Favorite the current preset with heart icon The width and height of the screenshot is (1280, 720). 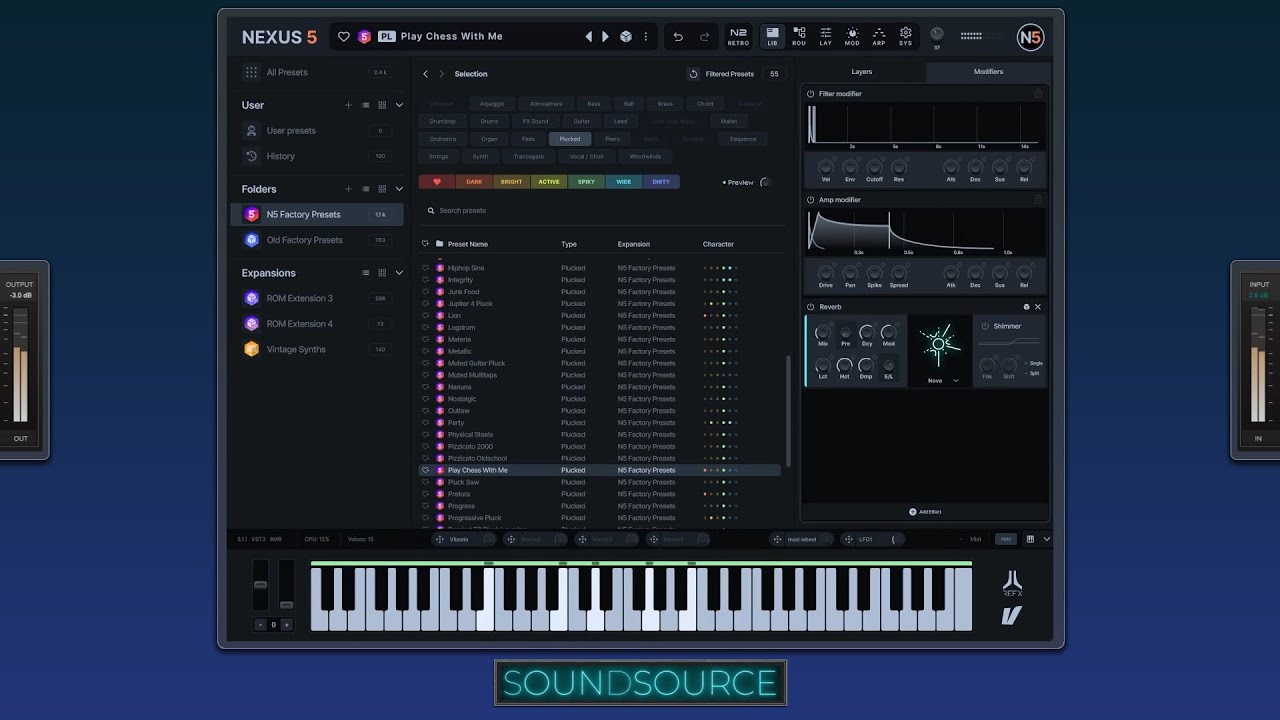coord(343,37)
